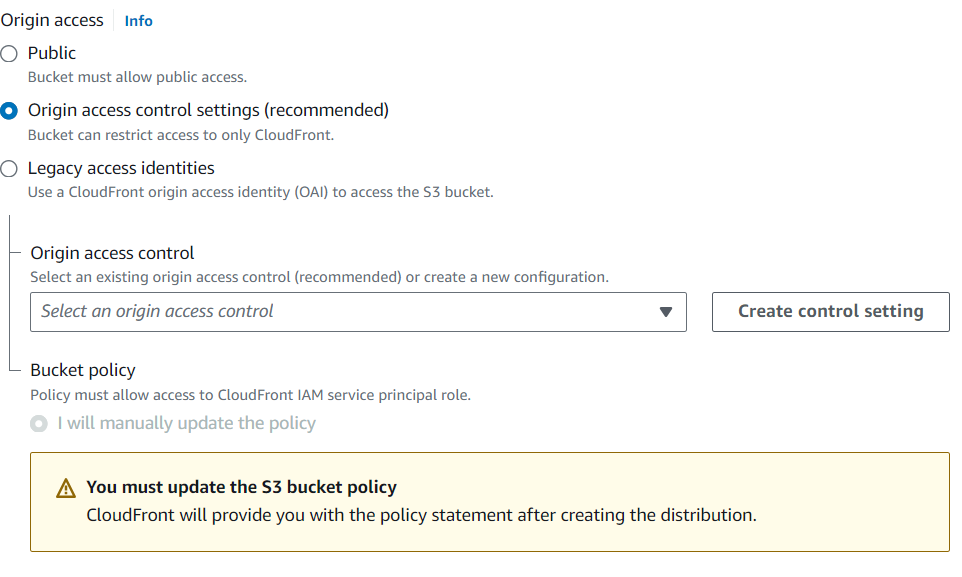Click the manually update the policy radio button
Viewport: 962px width, 577px height.
(x=39, y=424)
